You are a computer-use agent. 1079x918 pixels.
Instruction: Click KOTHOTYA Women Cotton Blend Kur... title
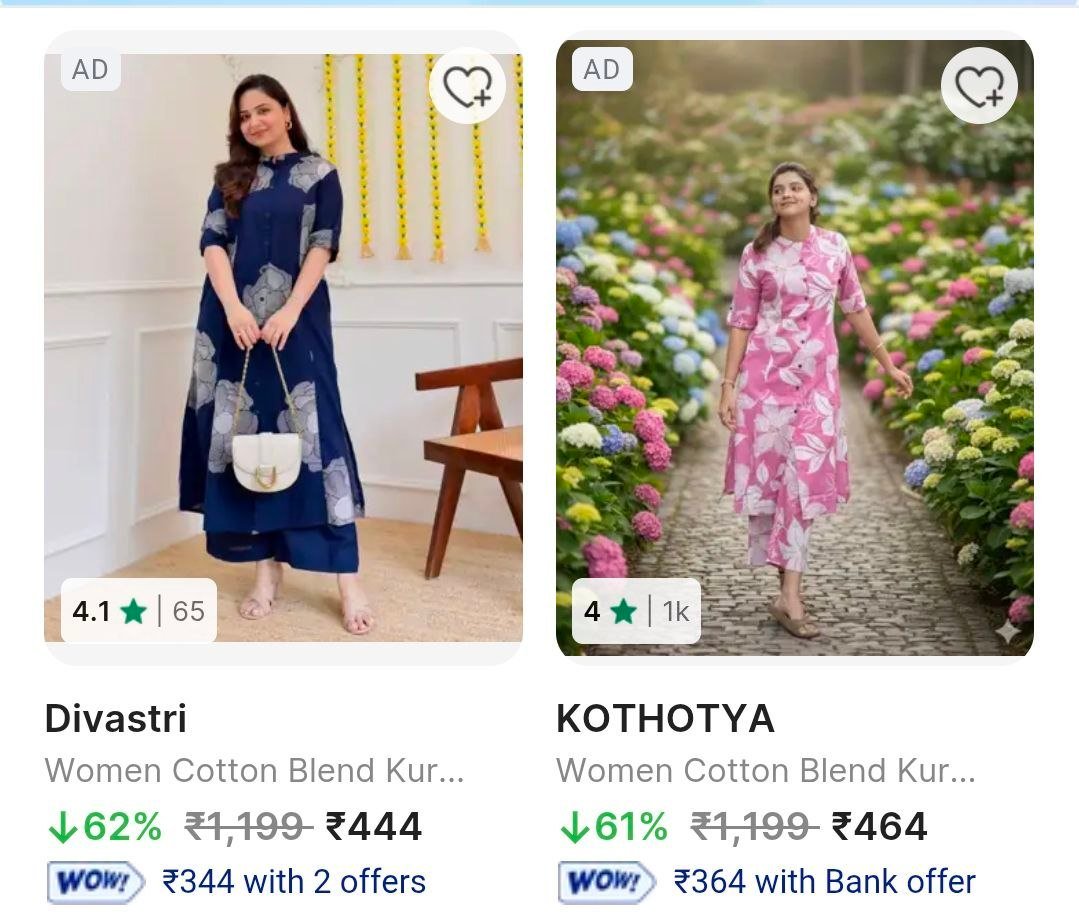coord(766,770)
